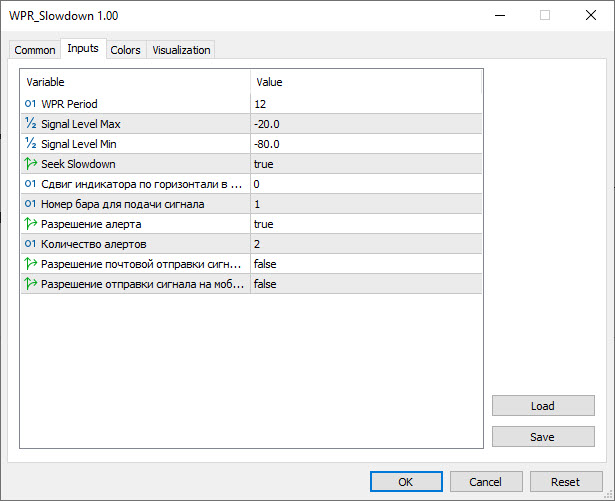This screenshot has height=501, width=615.
Task: Go to the Visualization tab
Action: 181,50
